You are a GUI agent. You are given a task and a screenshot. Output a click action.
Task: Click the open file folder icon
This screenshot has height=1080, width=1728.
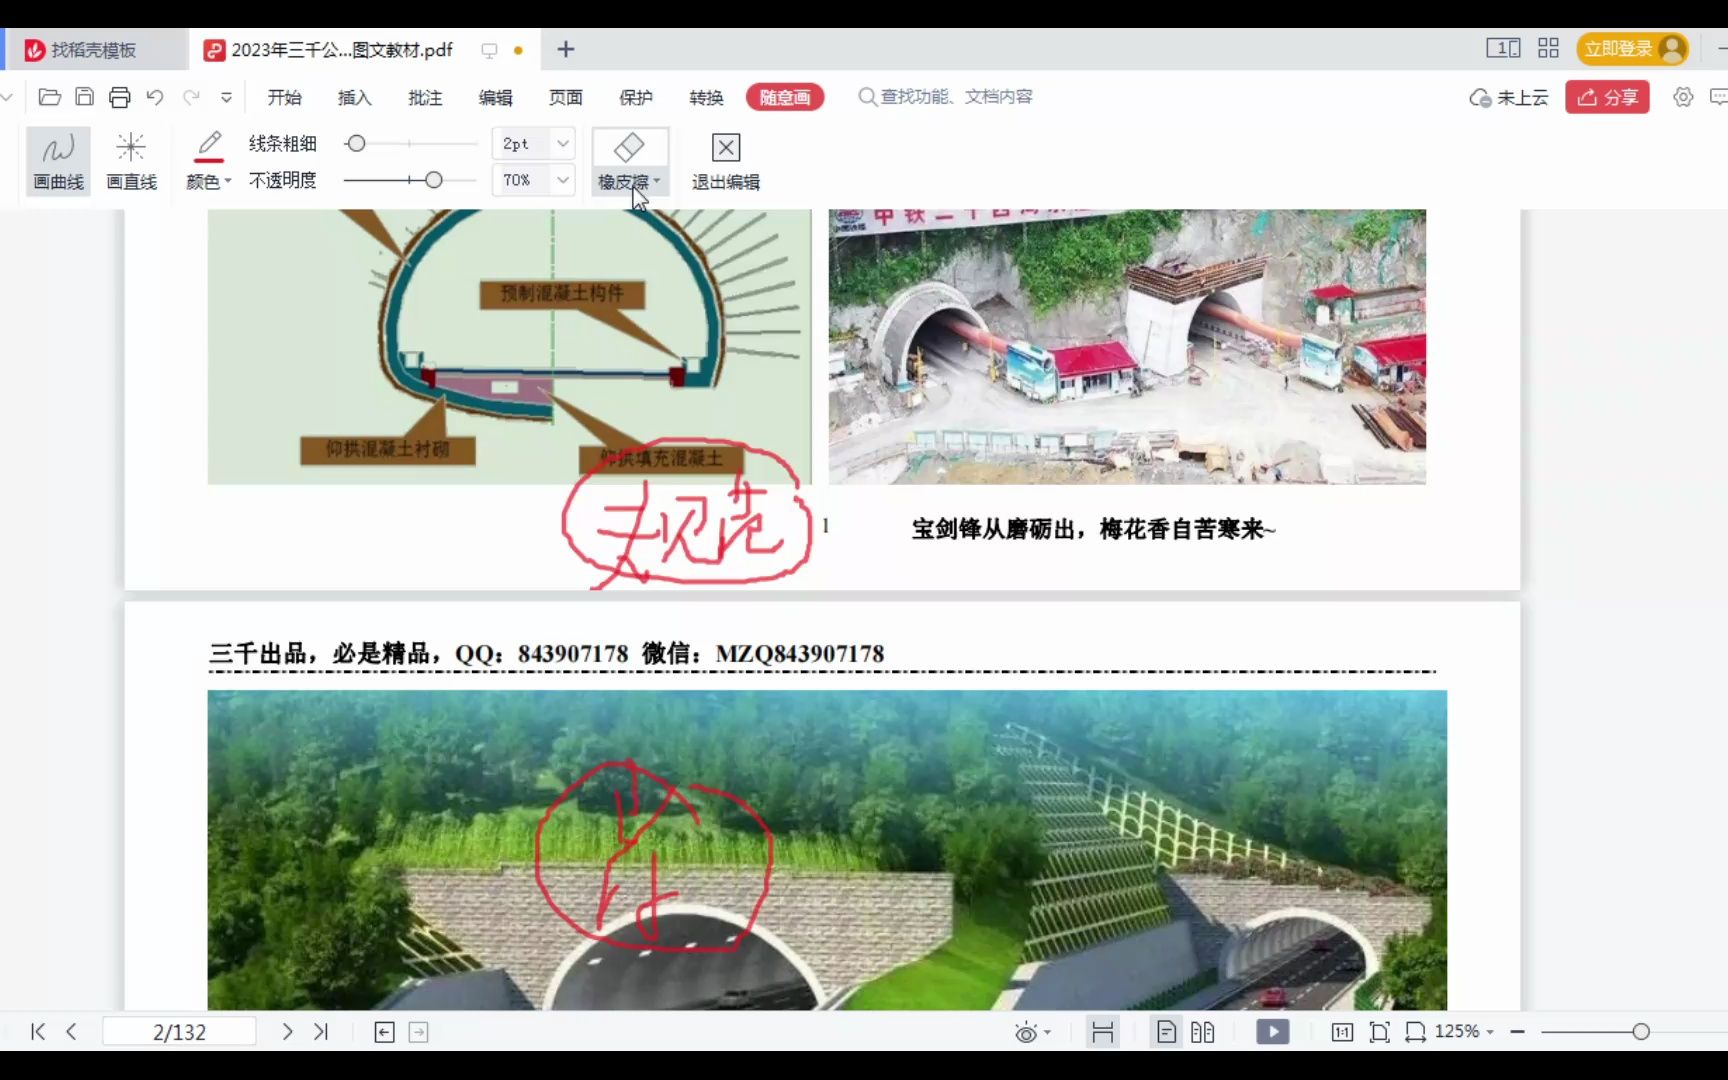tap(49, 97)
